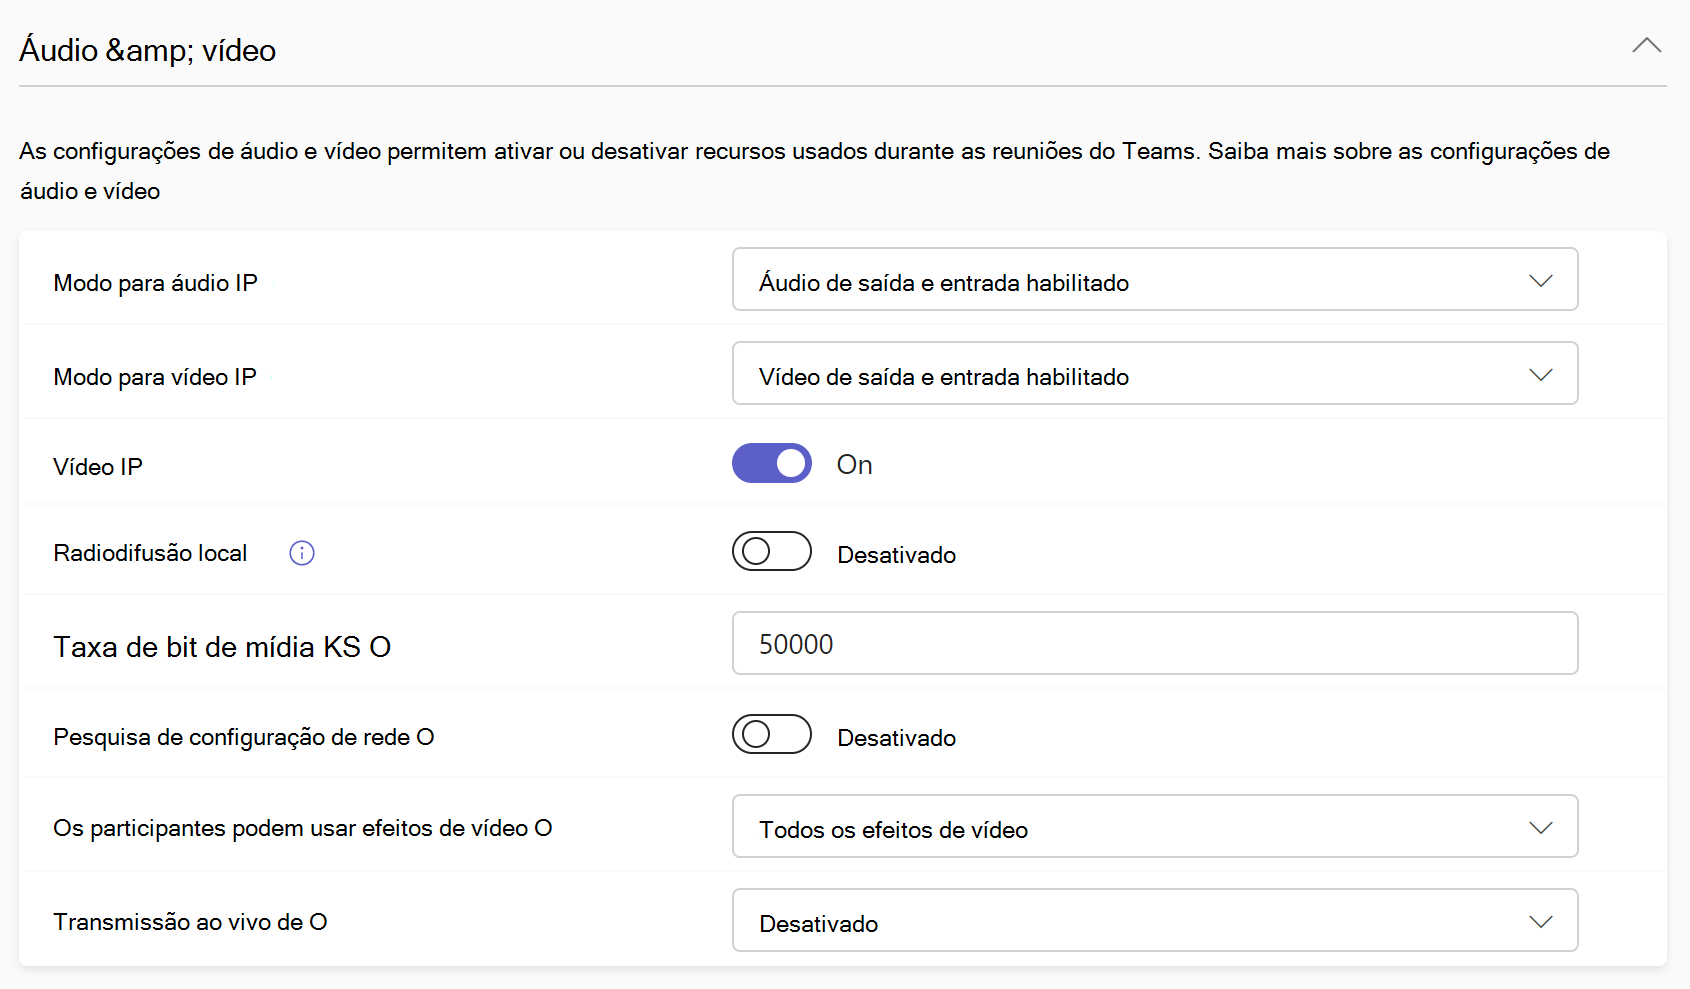This screenshot has height=989, width=1690.
Task: Collapse the Áudio & vídeo section
Action: click(x=1646, y=46)
